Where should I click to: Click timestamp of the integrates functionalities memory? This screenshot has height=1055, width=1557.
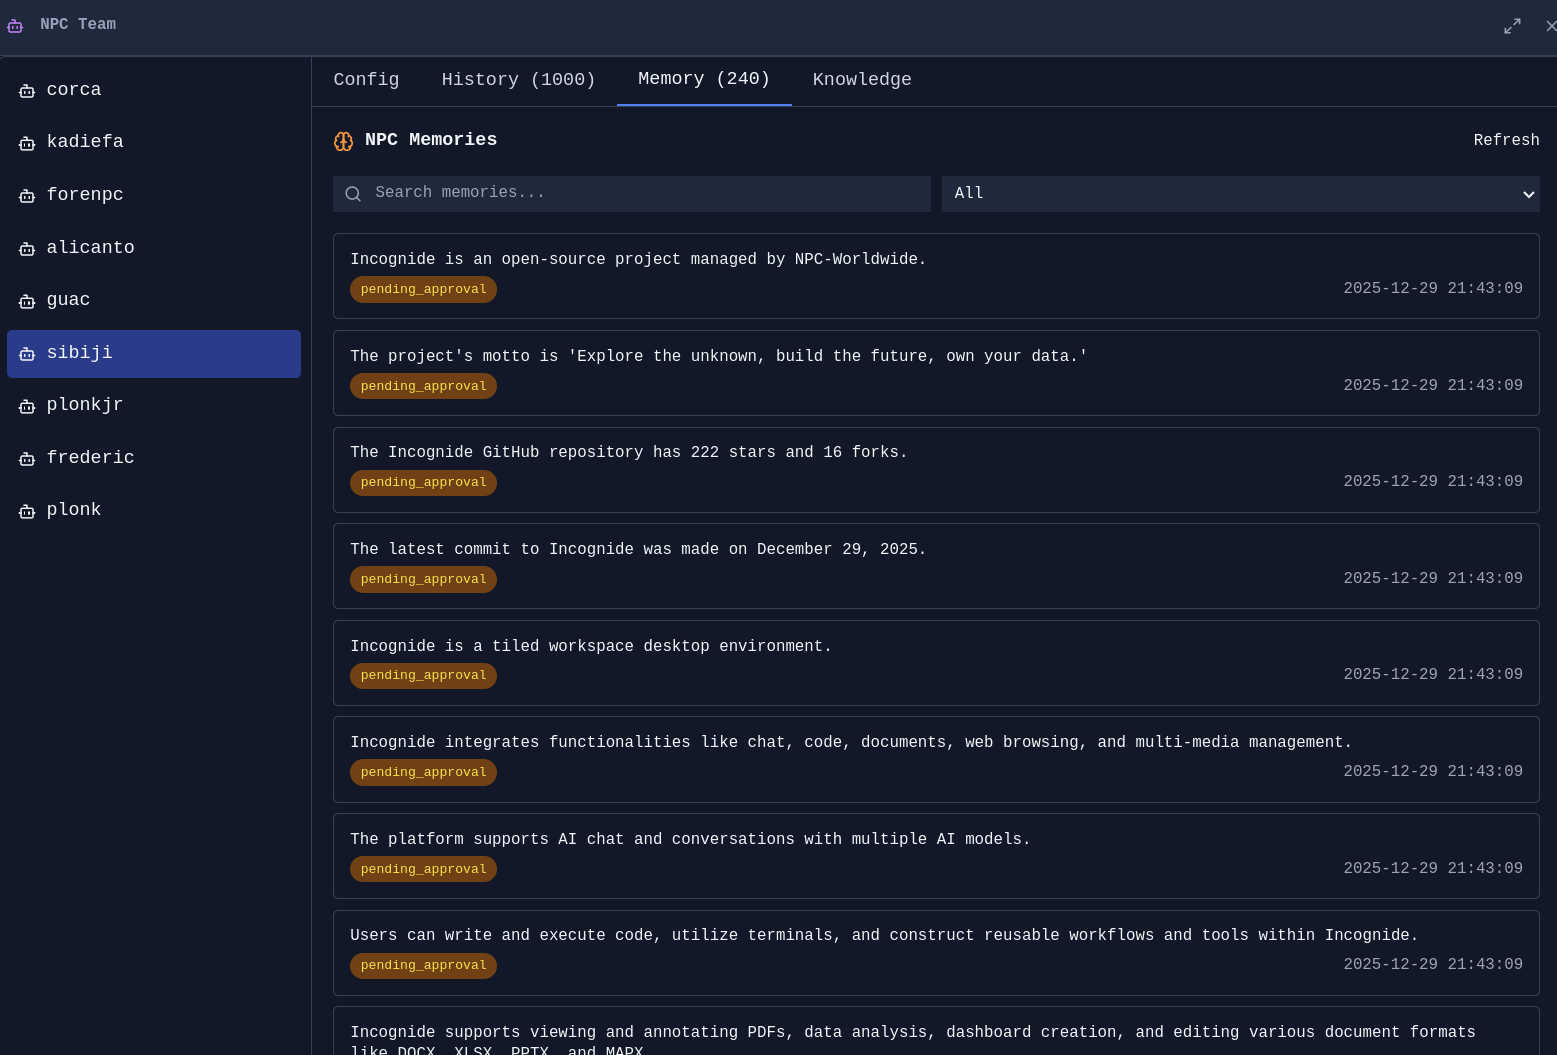(1433, 772)
